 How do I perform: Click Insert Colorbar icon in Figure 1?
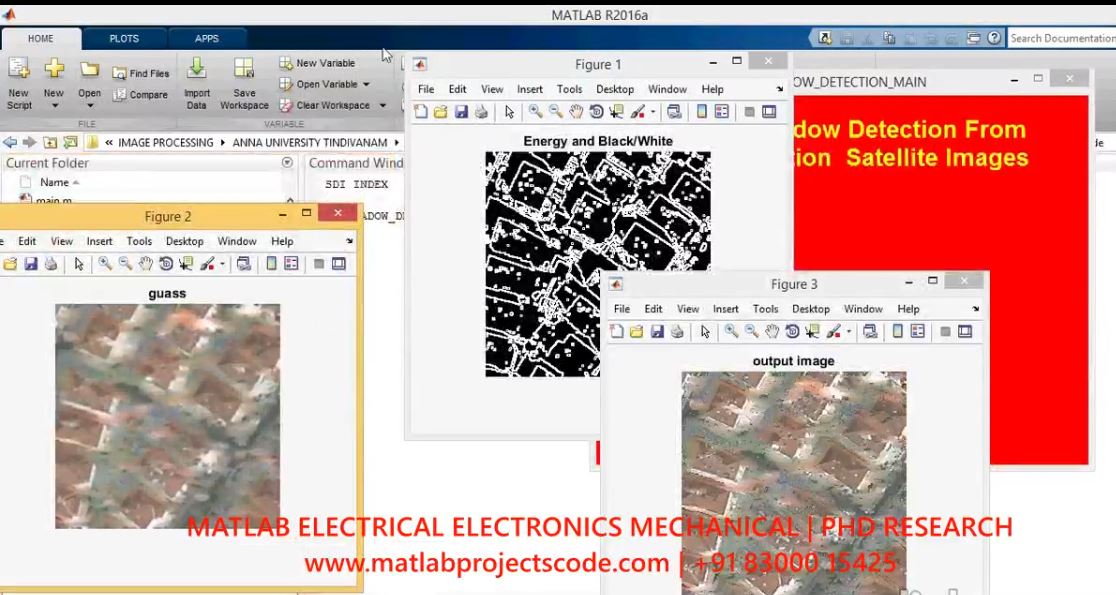pos(702,112)
